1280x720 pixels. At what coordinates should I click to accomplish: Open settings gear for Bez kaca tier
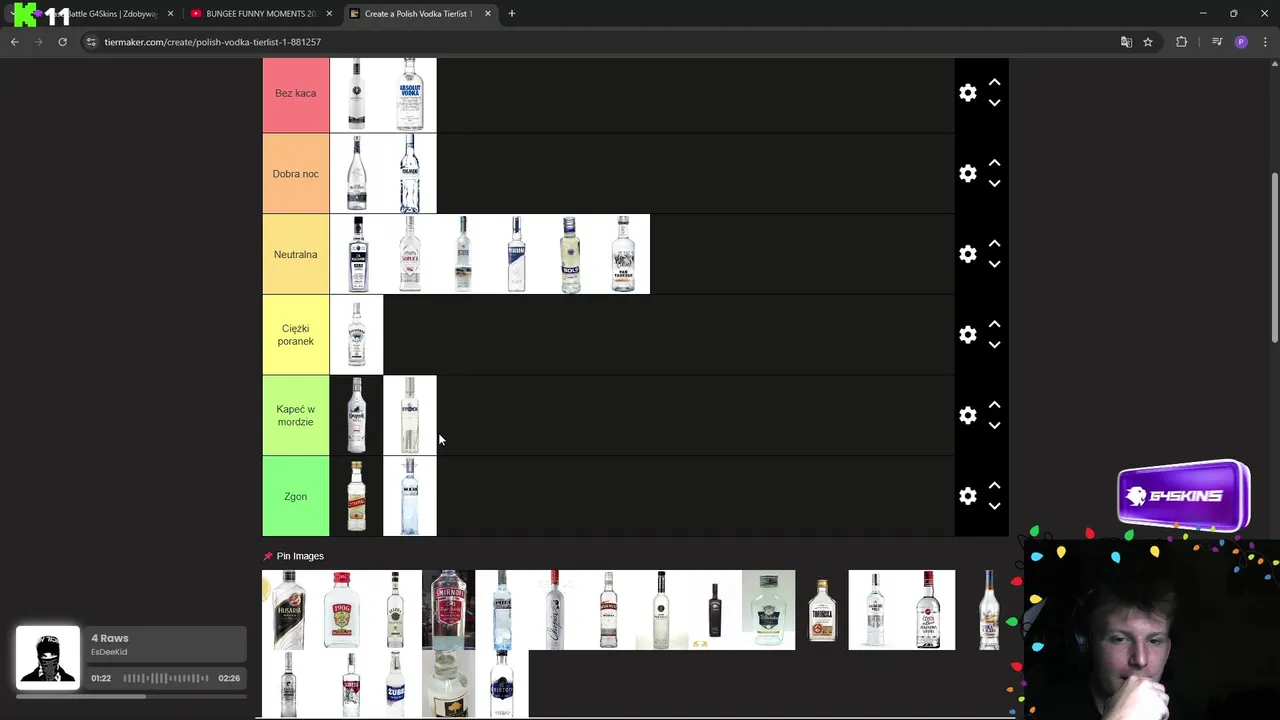point(967,93)
